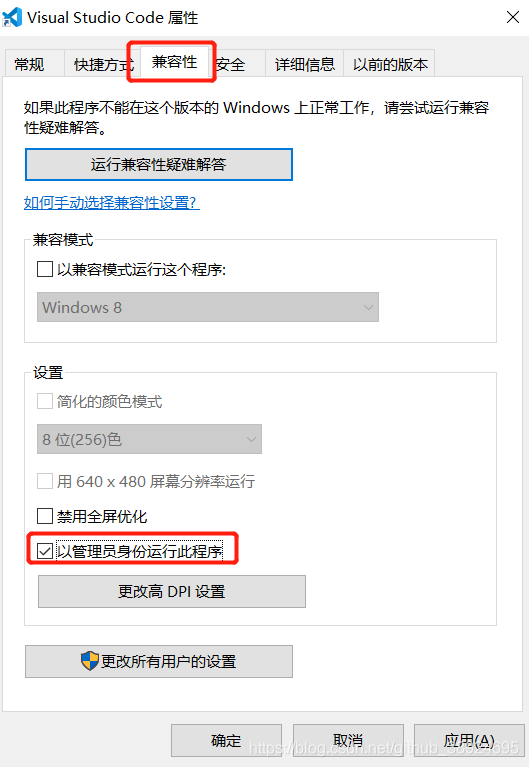Go to the 详细信息 tab
Image resolution: width=529 pixels, height=767 pixels.
click(304, 64)
